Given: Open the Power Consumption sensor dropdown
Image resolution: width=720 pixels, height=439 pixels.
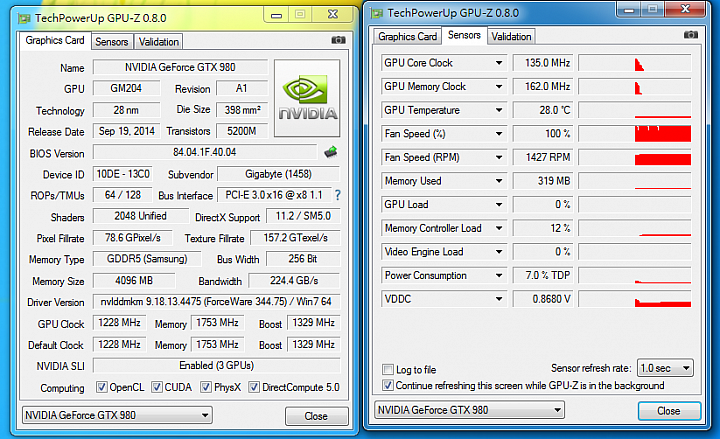Looking at the screenshot, I should click(x=499, y=276).
